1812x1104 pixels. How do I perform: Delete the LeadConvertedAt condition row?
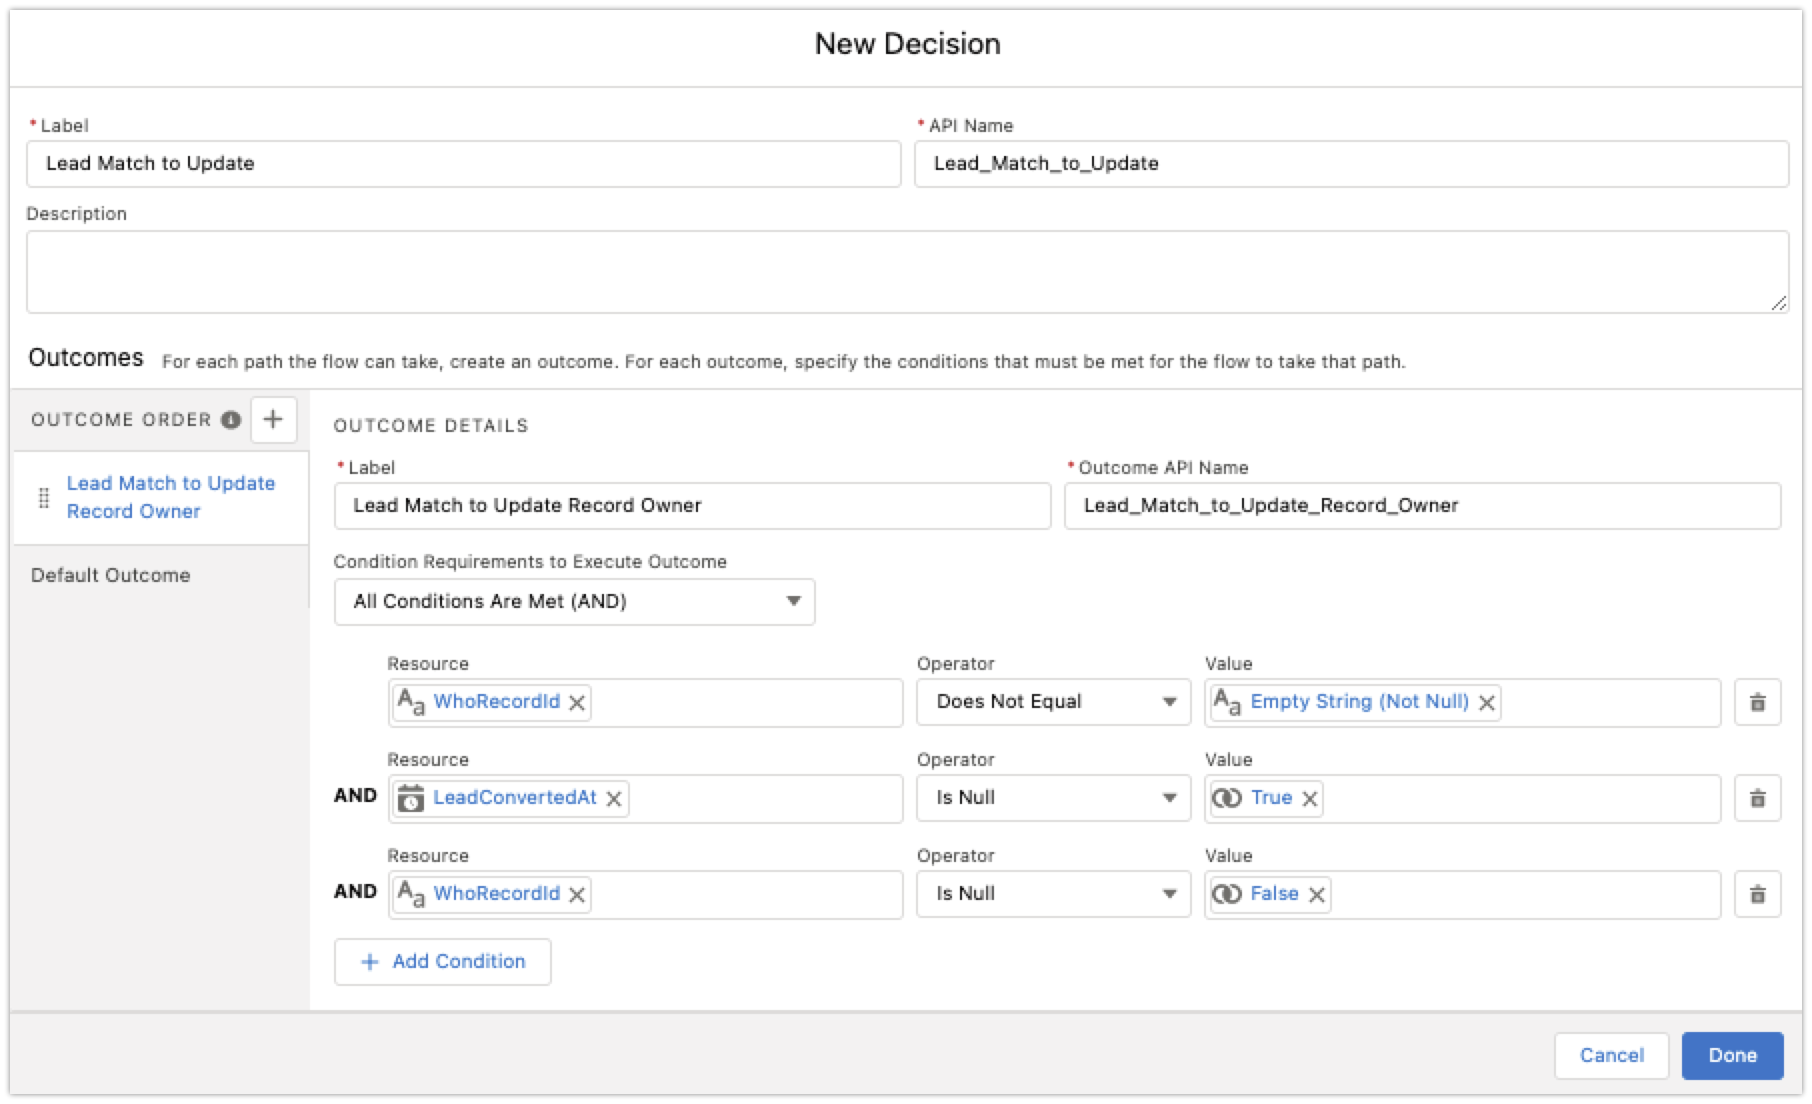click(x=1756, y=798)
